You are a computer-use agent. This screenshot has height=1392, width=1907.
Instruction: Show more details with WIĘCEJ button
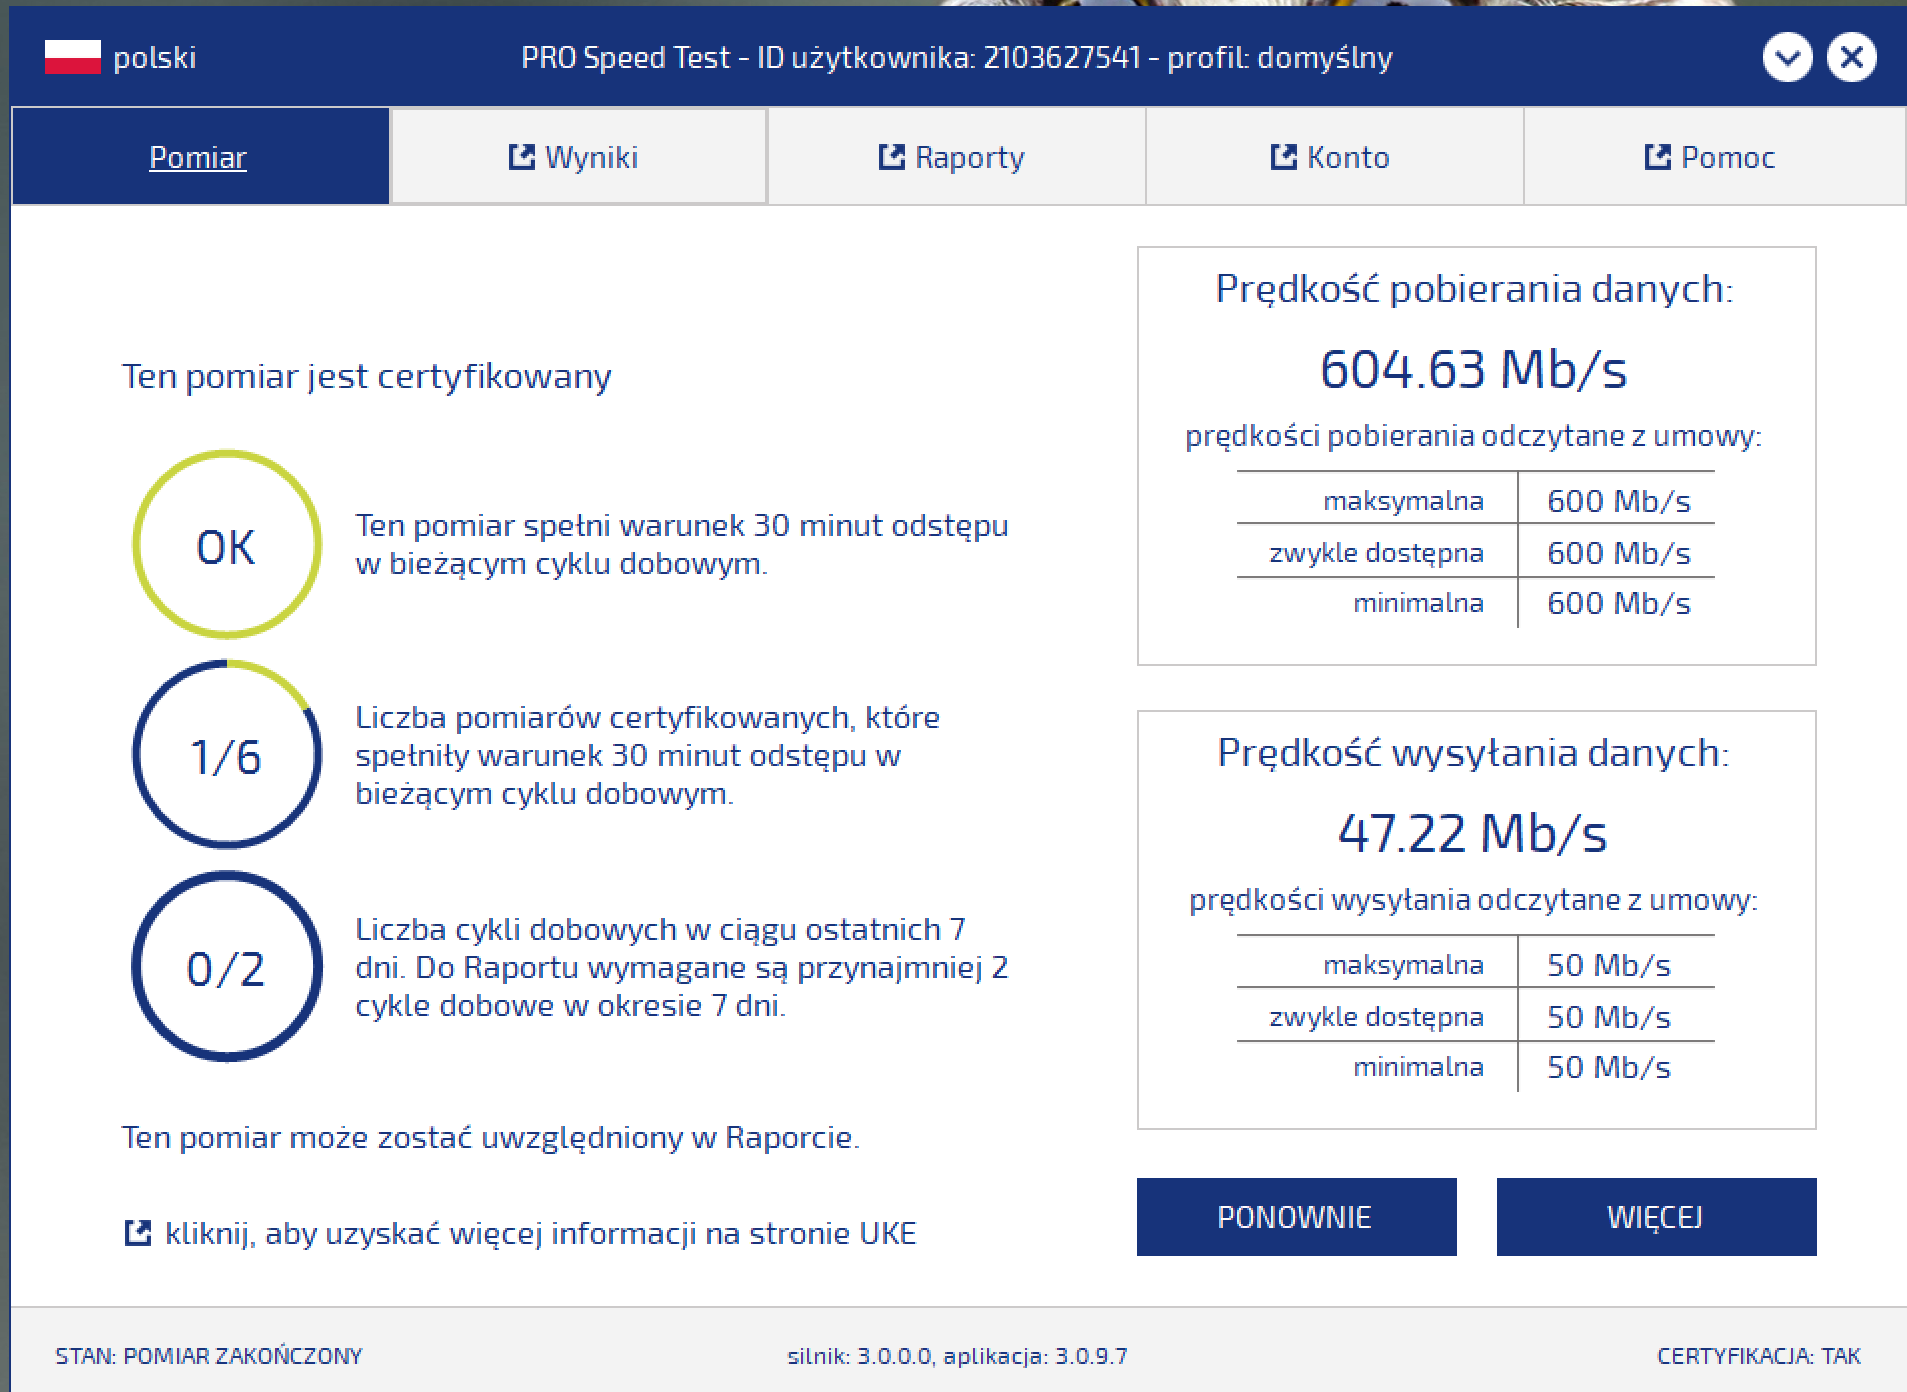(x=1656, y=1216)
